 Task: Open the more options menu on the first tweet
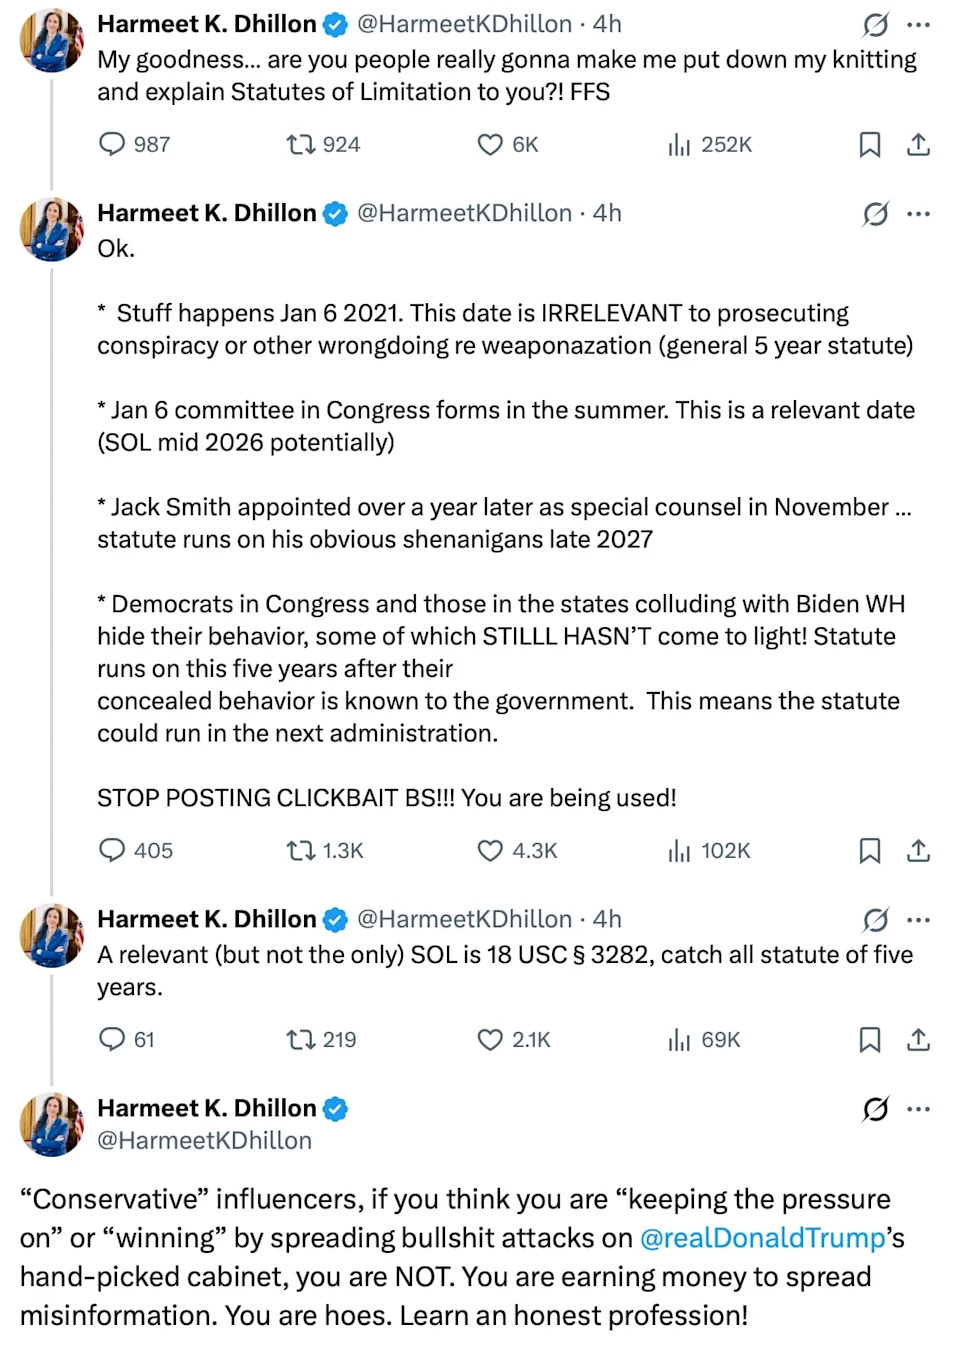(x=919, y=24)
